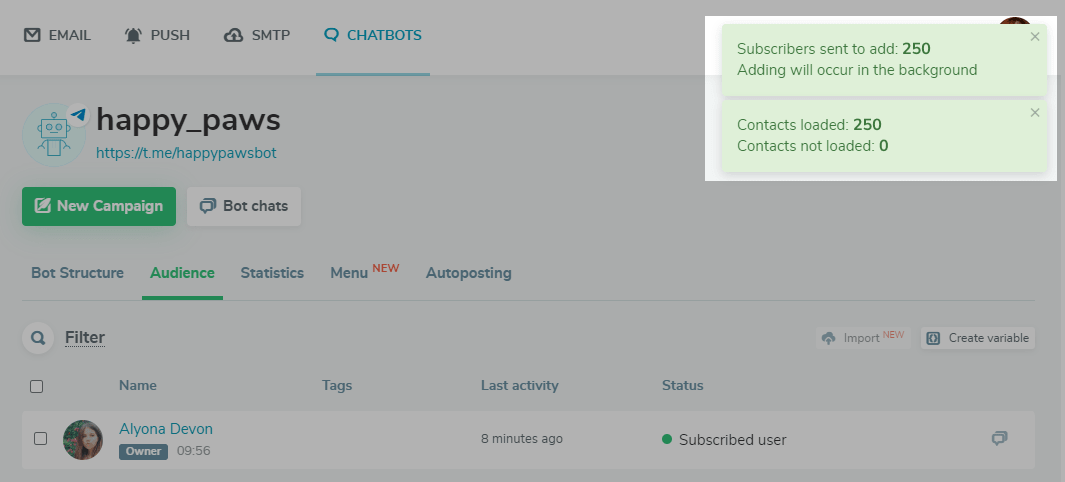Viewport: 1065px width, 482px height.
Task: Click the search magnifier icon beside Filter
Action: [38, 338]
